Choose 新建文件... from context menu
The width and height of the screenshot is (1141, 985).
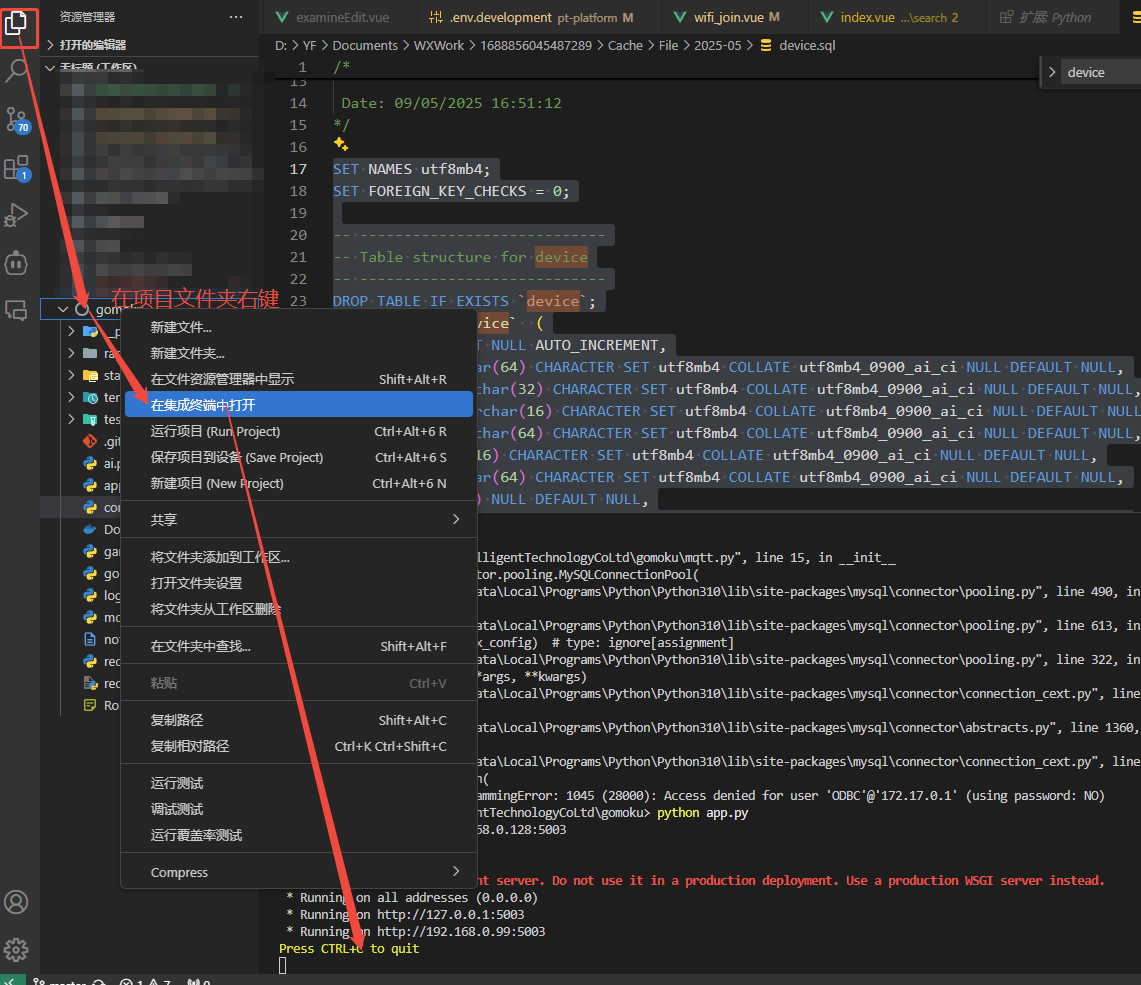[x=298, y=327]
